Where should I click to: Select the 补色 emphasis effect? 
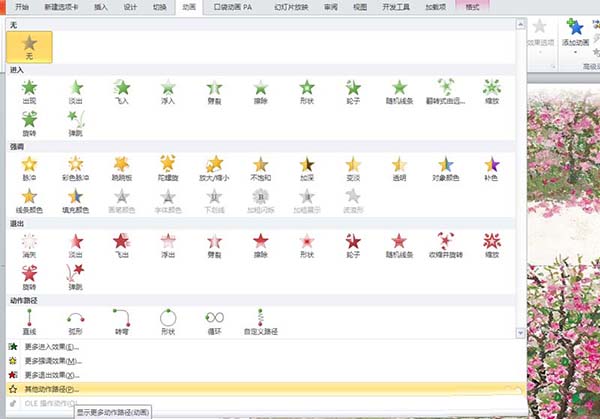coord(492,168)
